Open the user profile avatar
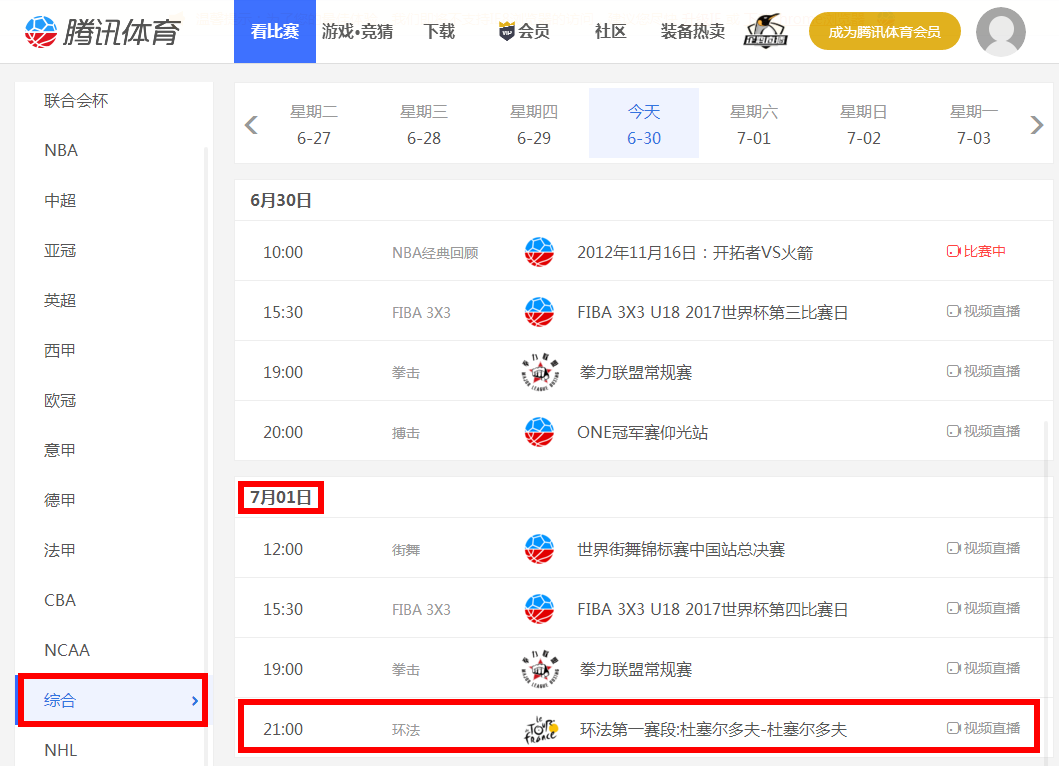The image size is (1059, 766). [x=1000, y=32]
